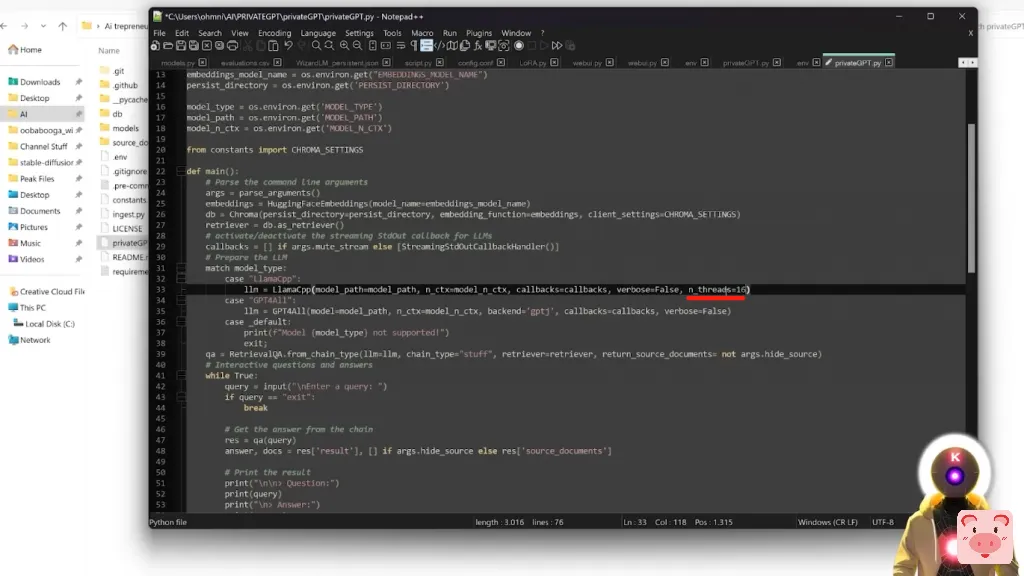Toggle the file monitoring eye icon

tap(504, 46)
